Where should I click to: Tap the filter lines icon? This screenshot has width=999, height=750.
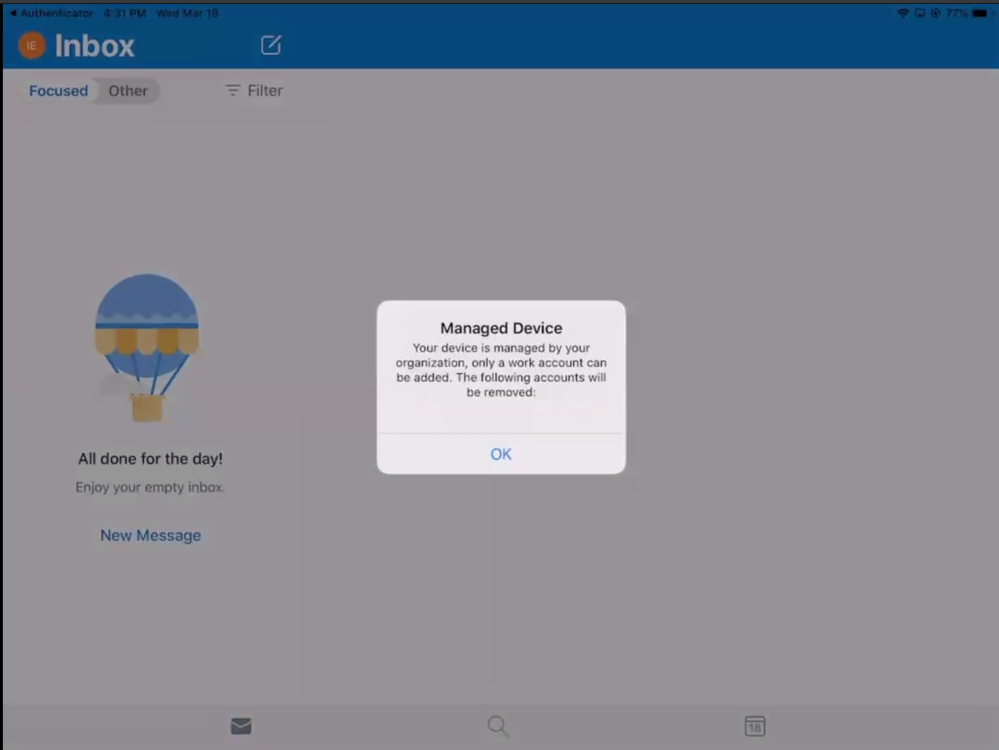pos(233,90)
